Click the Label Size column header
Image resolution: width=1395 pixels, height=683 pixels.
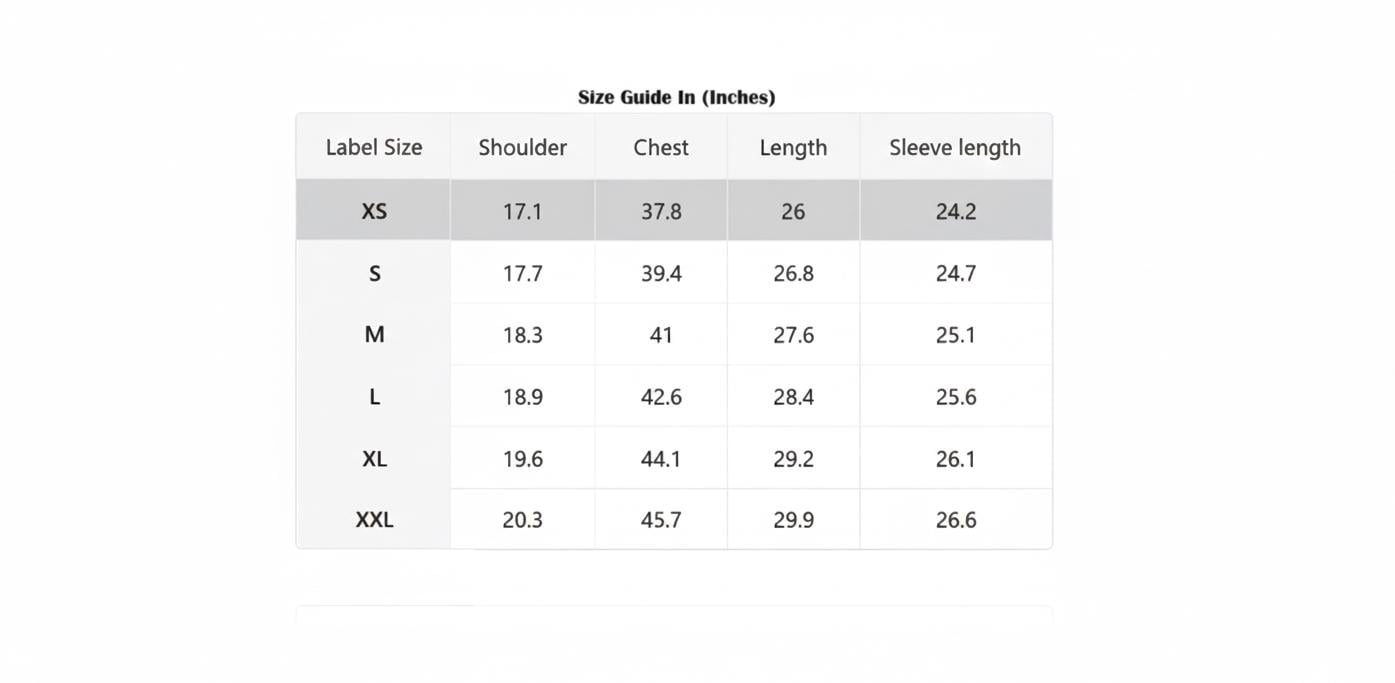tap(374, 147)
